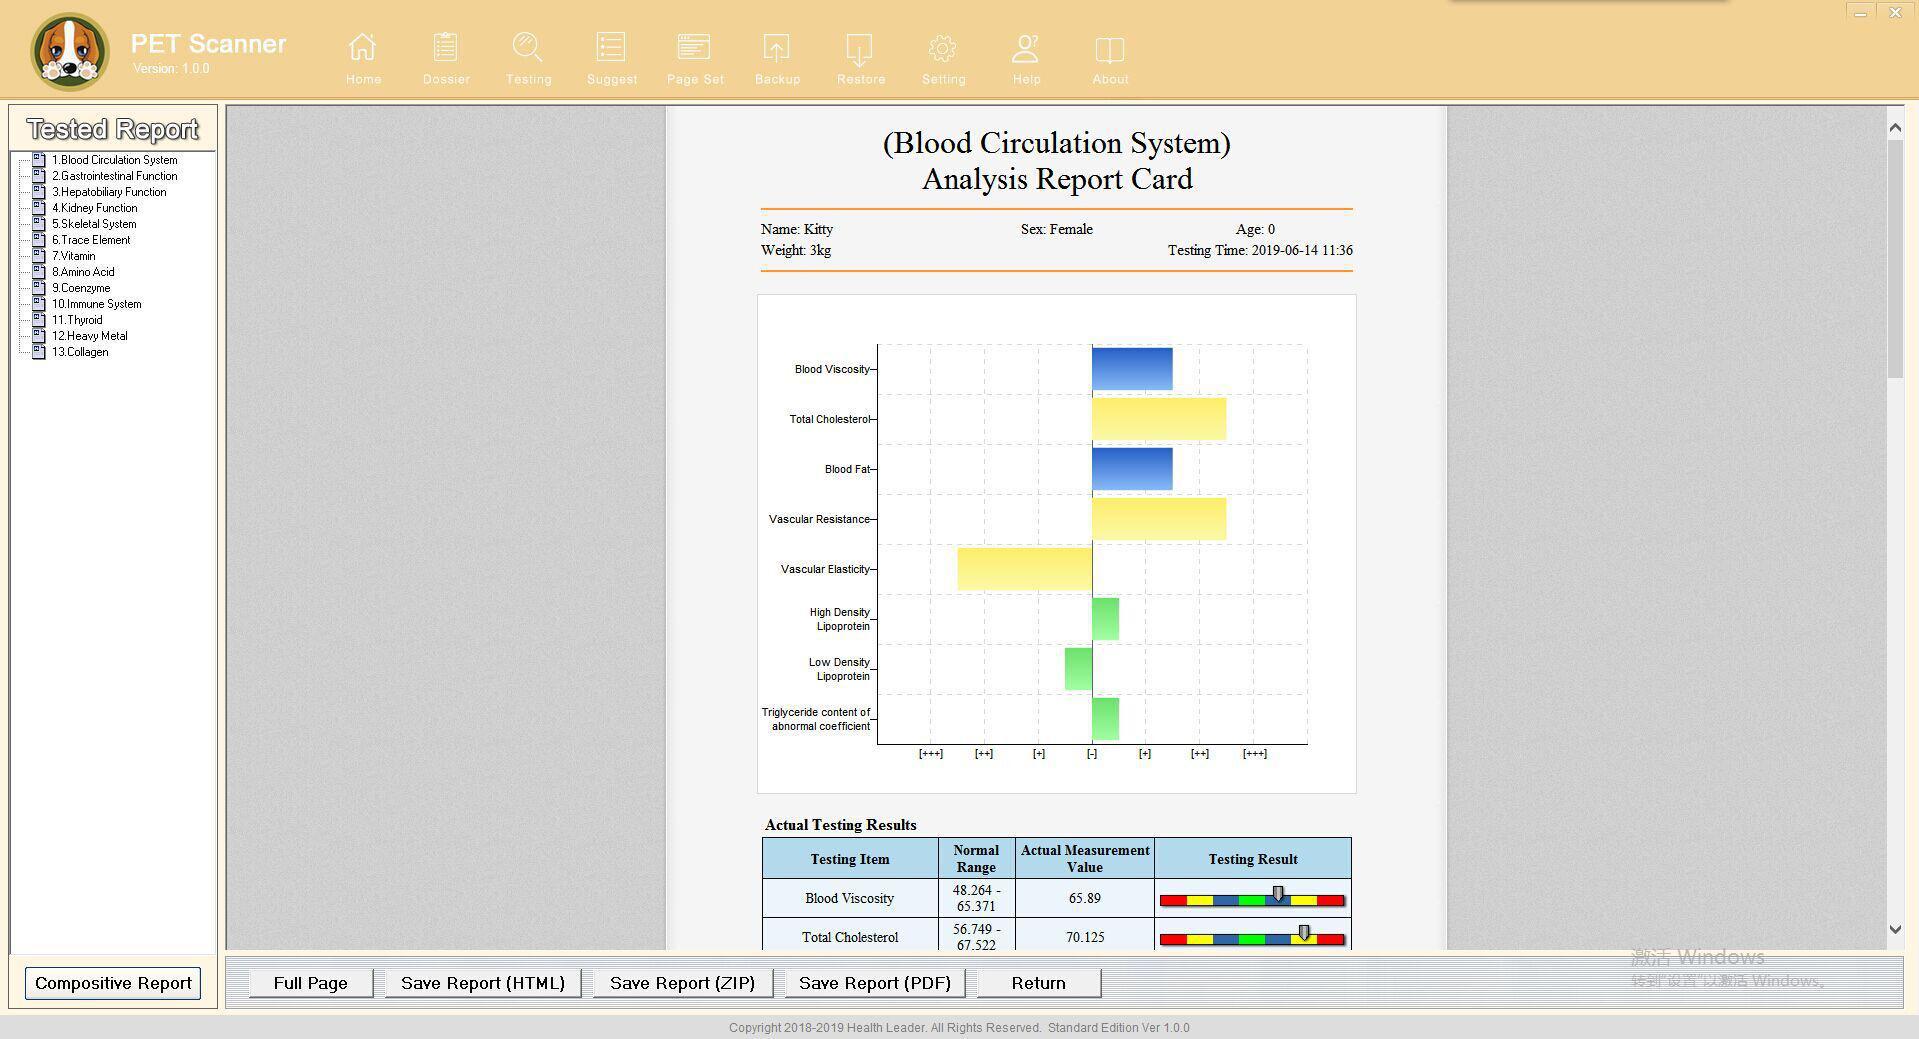Start Testing via magnifier icon
The width and height of the screenshot is (1919, 1039).
tap(528, 49)
